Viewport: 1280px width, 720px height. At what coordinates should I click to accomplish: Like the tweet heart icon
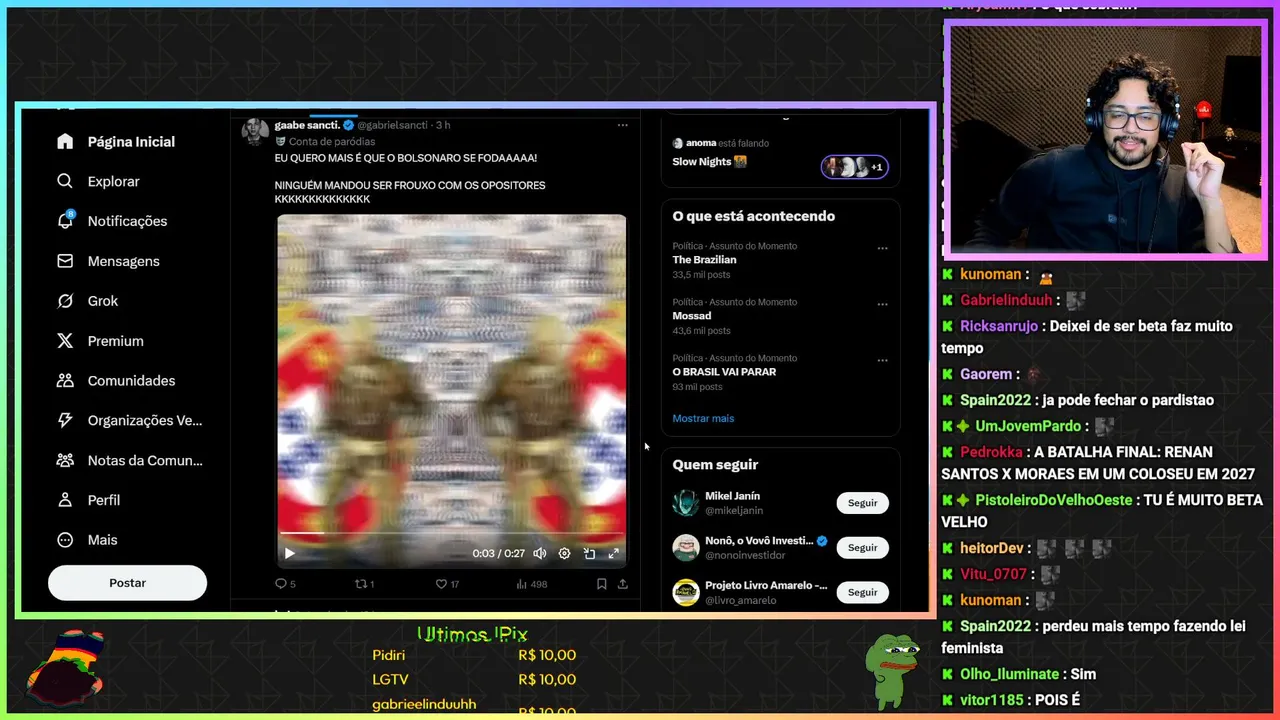click(x=441, y=584)
